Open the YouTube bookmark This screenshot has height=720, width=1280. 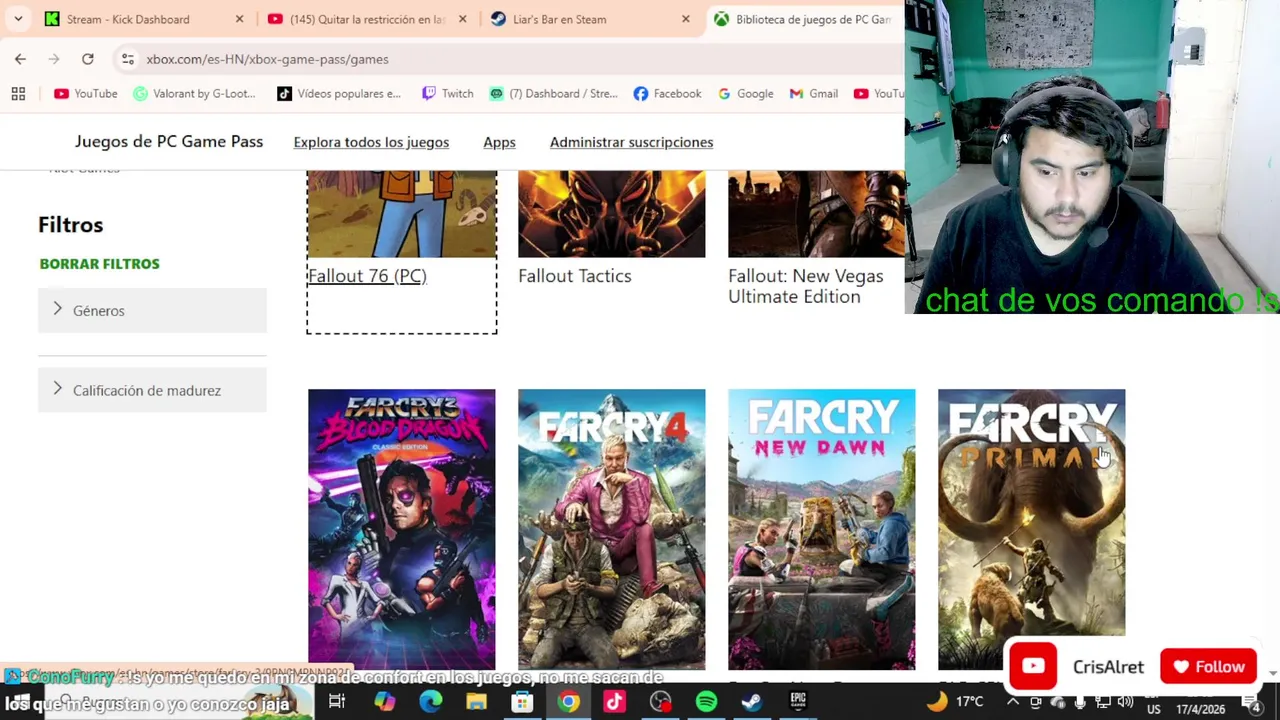tap(86, 93)
